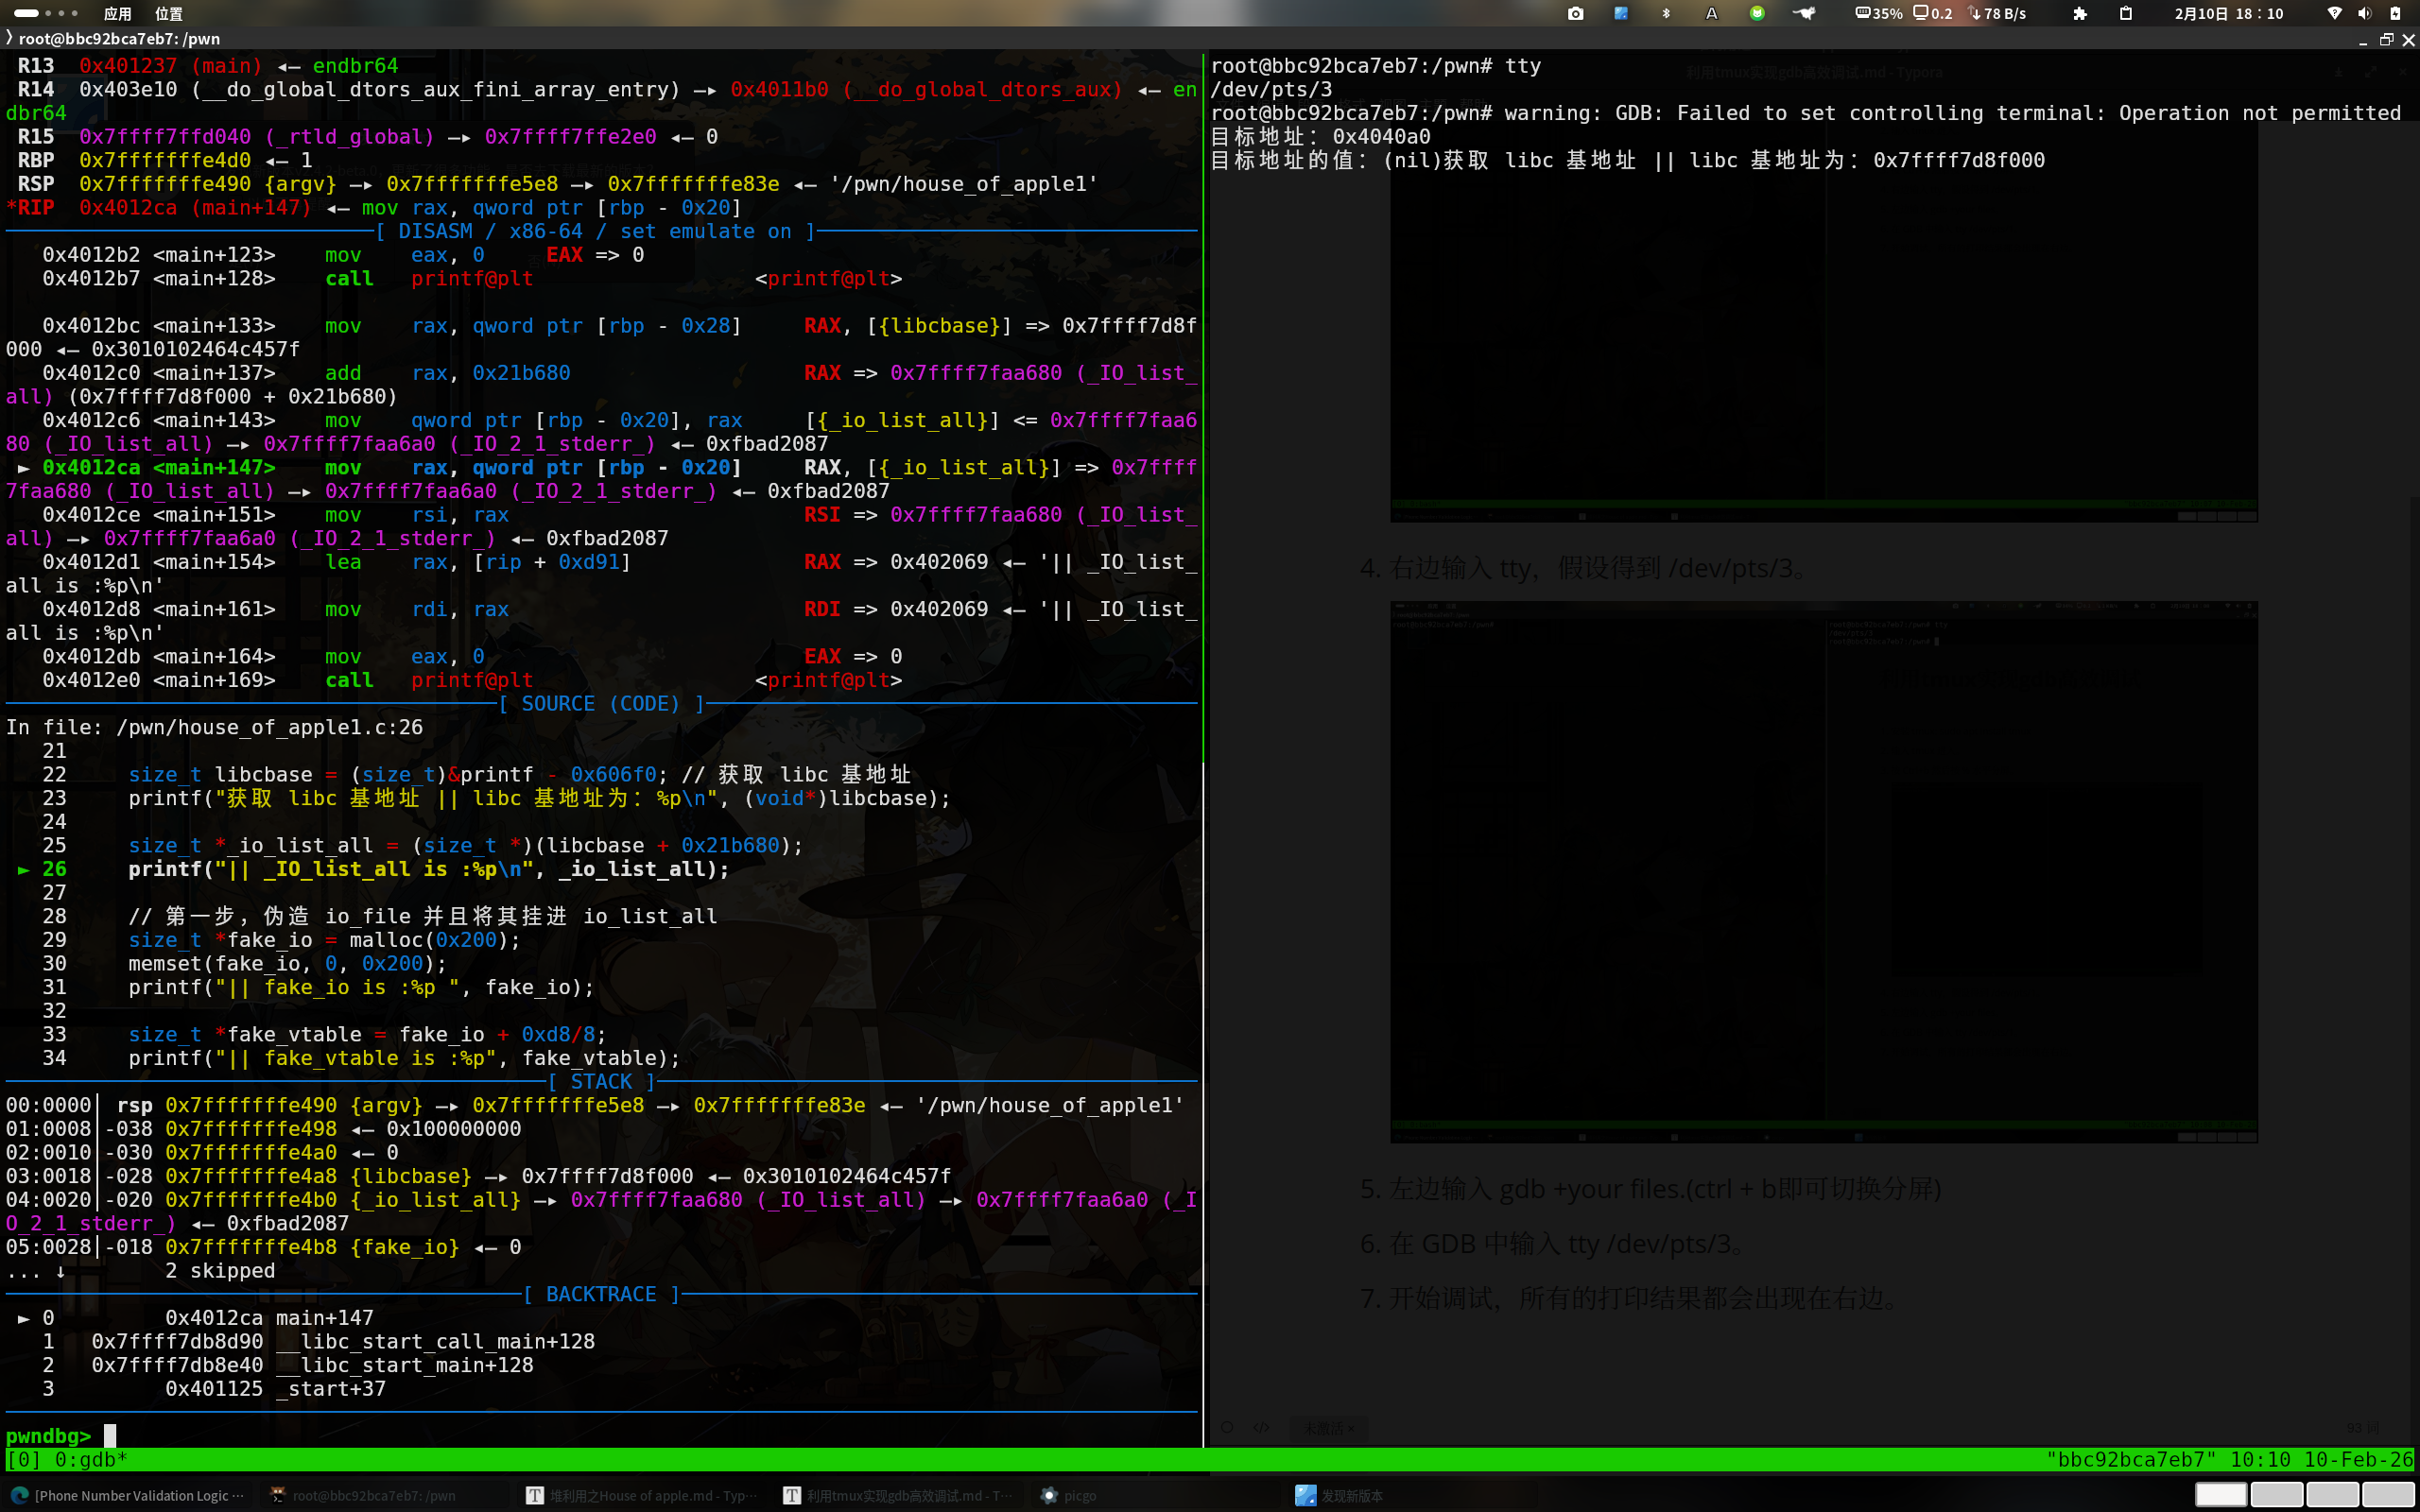Click the input method 'A' indicator
2420x1512 pixels.
coord(1711,13)
